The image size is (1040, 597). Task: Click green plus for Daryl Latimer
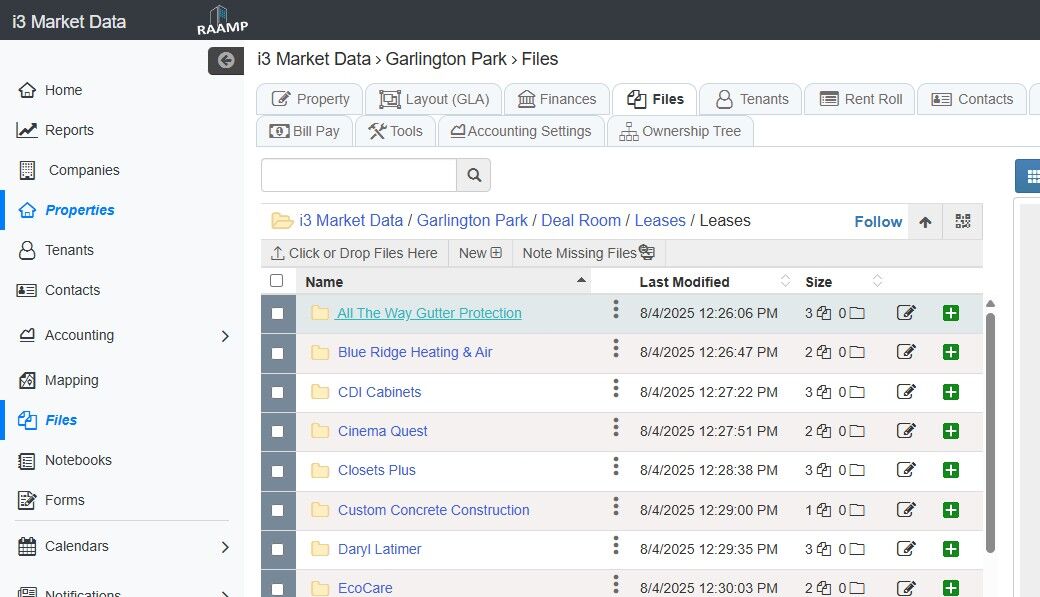950,549
